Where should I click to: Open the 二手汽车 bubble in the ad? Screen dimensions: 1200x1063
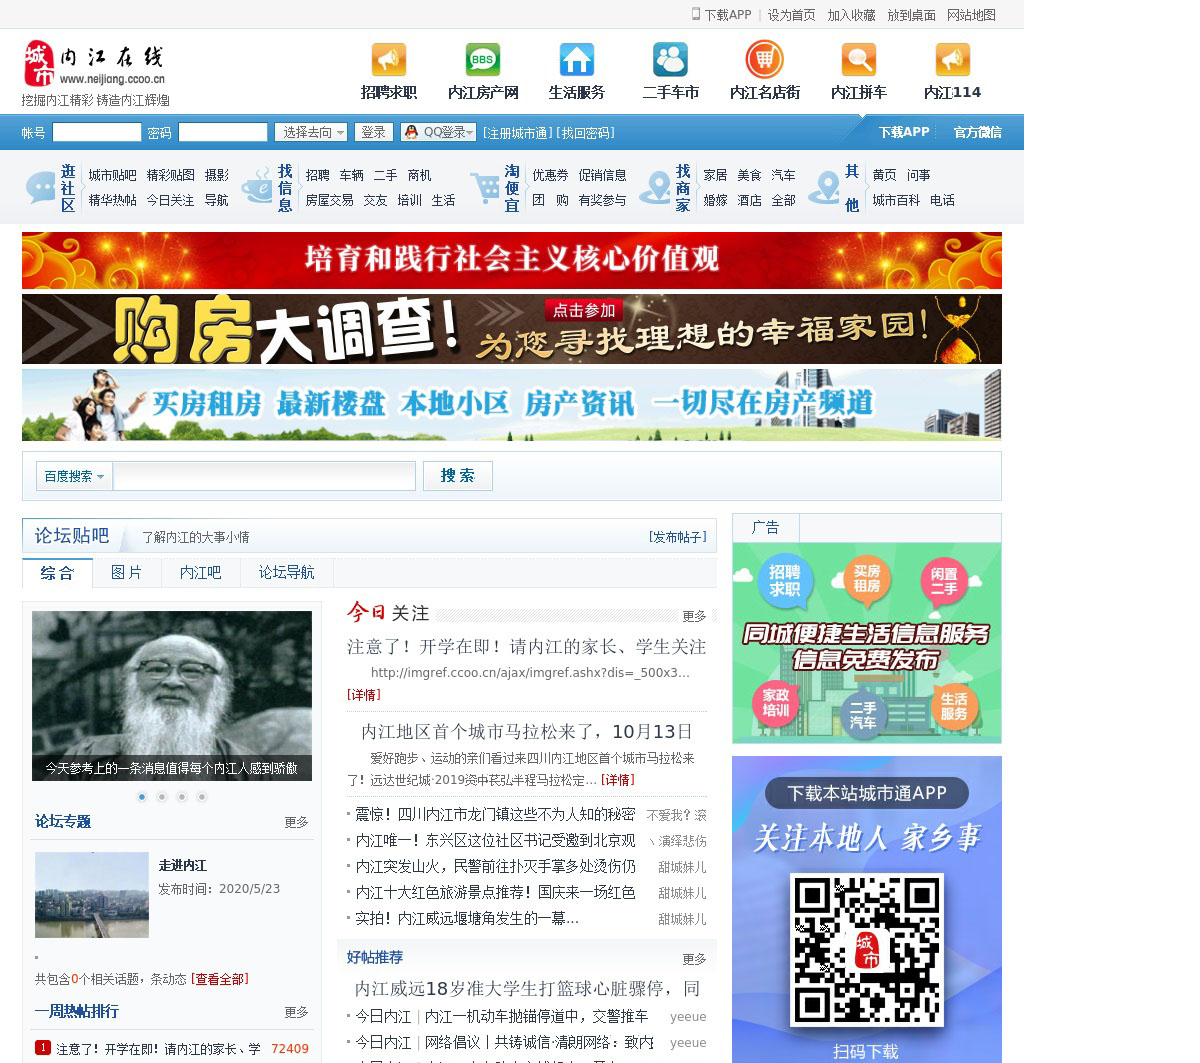(863, 714)
